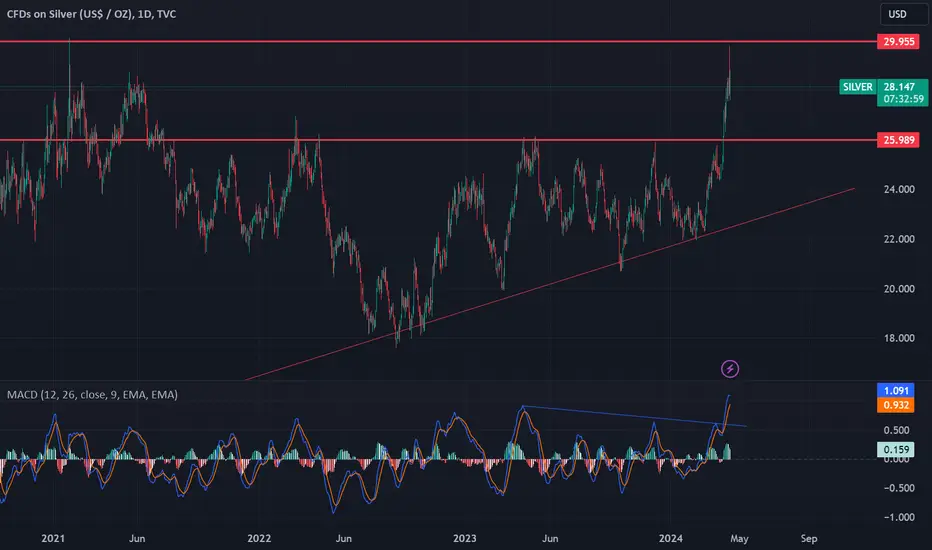
Task: Click the 22.000 price axis label
Action: pyautogui.click(x=899, y=239)
